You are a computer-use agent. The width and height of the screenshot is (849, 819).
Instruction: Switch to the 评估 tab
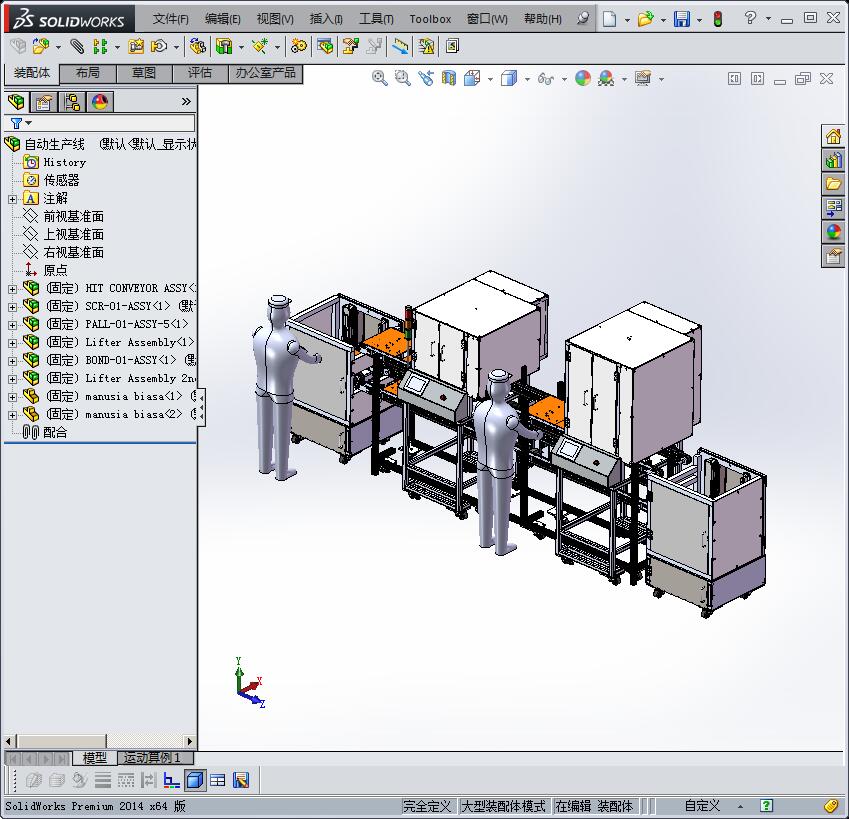(x=200, y=73)
